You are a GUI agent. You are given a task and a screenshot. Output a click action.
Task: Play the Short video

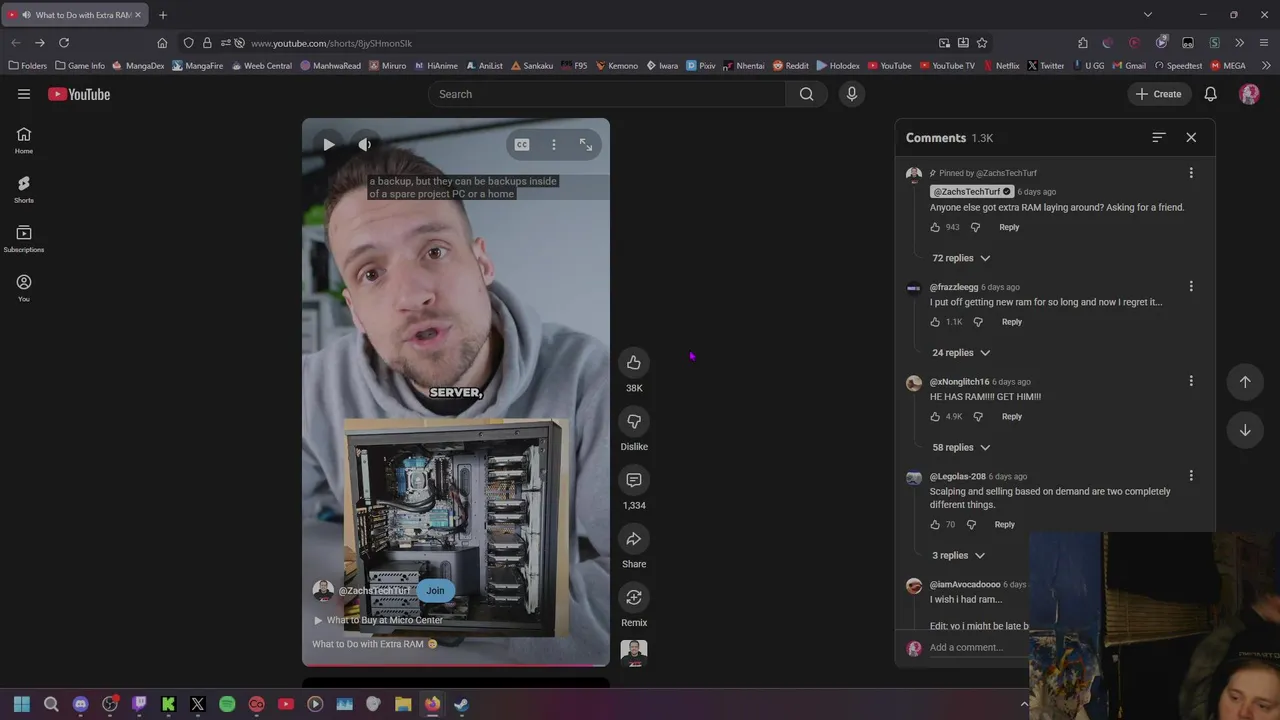tap(329, 145)
